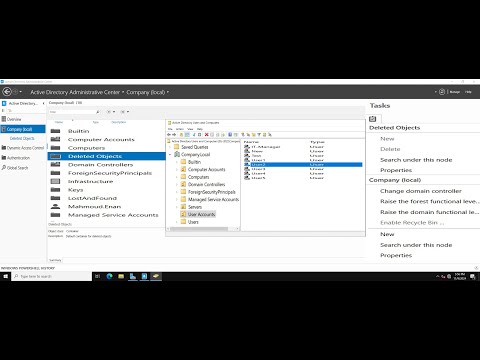Screen dimensions: 480x360
Task: Open Dynamic Access Control in the navigation pane
Action: pos(23,148)
